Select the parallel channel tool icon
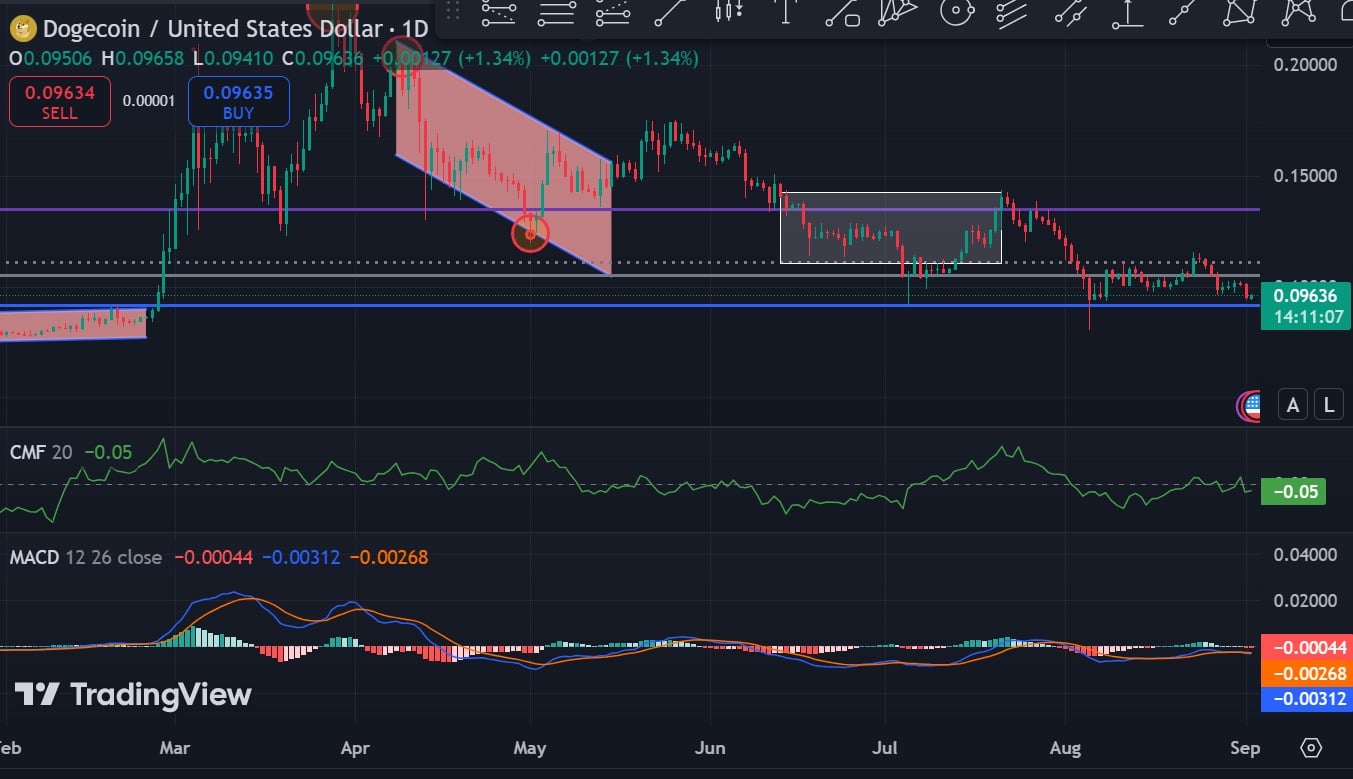This screenshot has height=779, width=1353. click(x=1071, y=12)
